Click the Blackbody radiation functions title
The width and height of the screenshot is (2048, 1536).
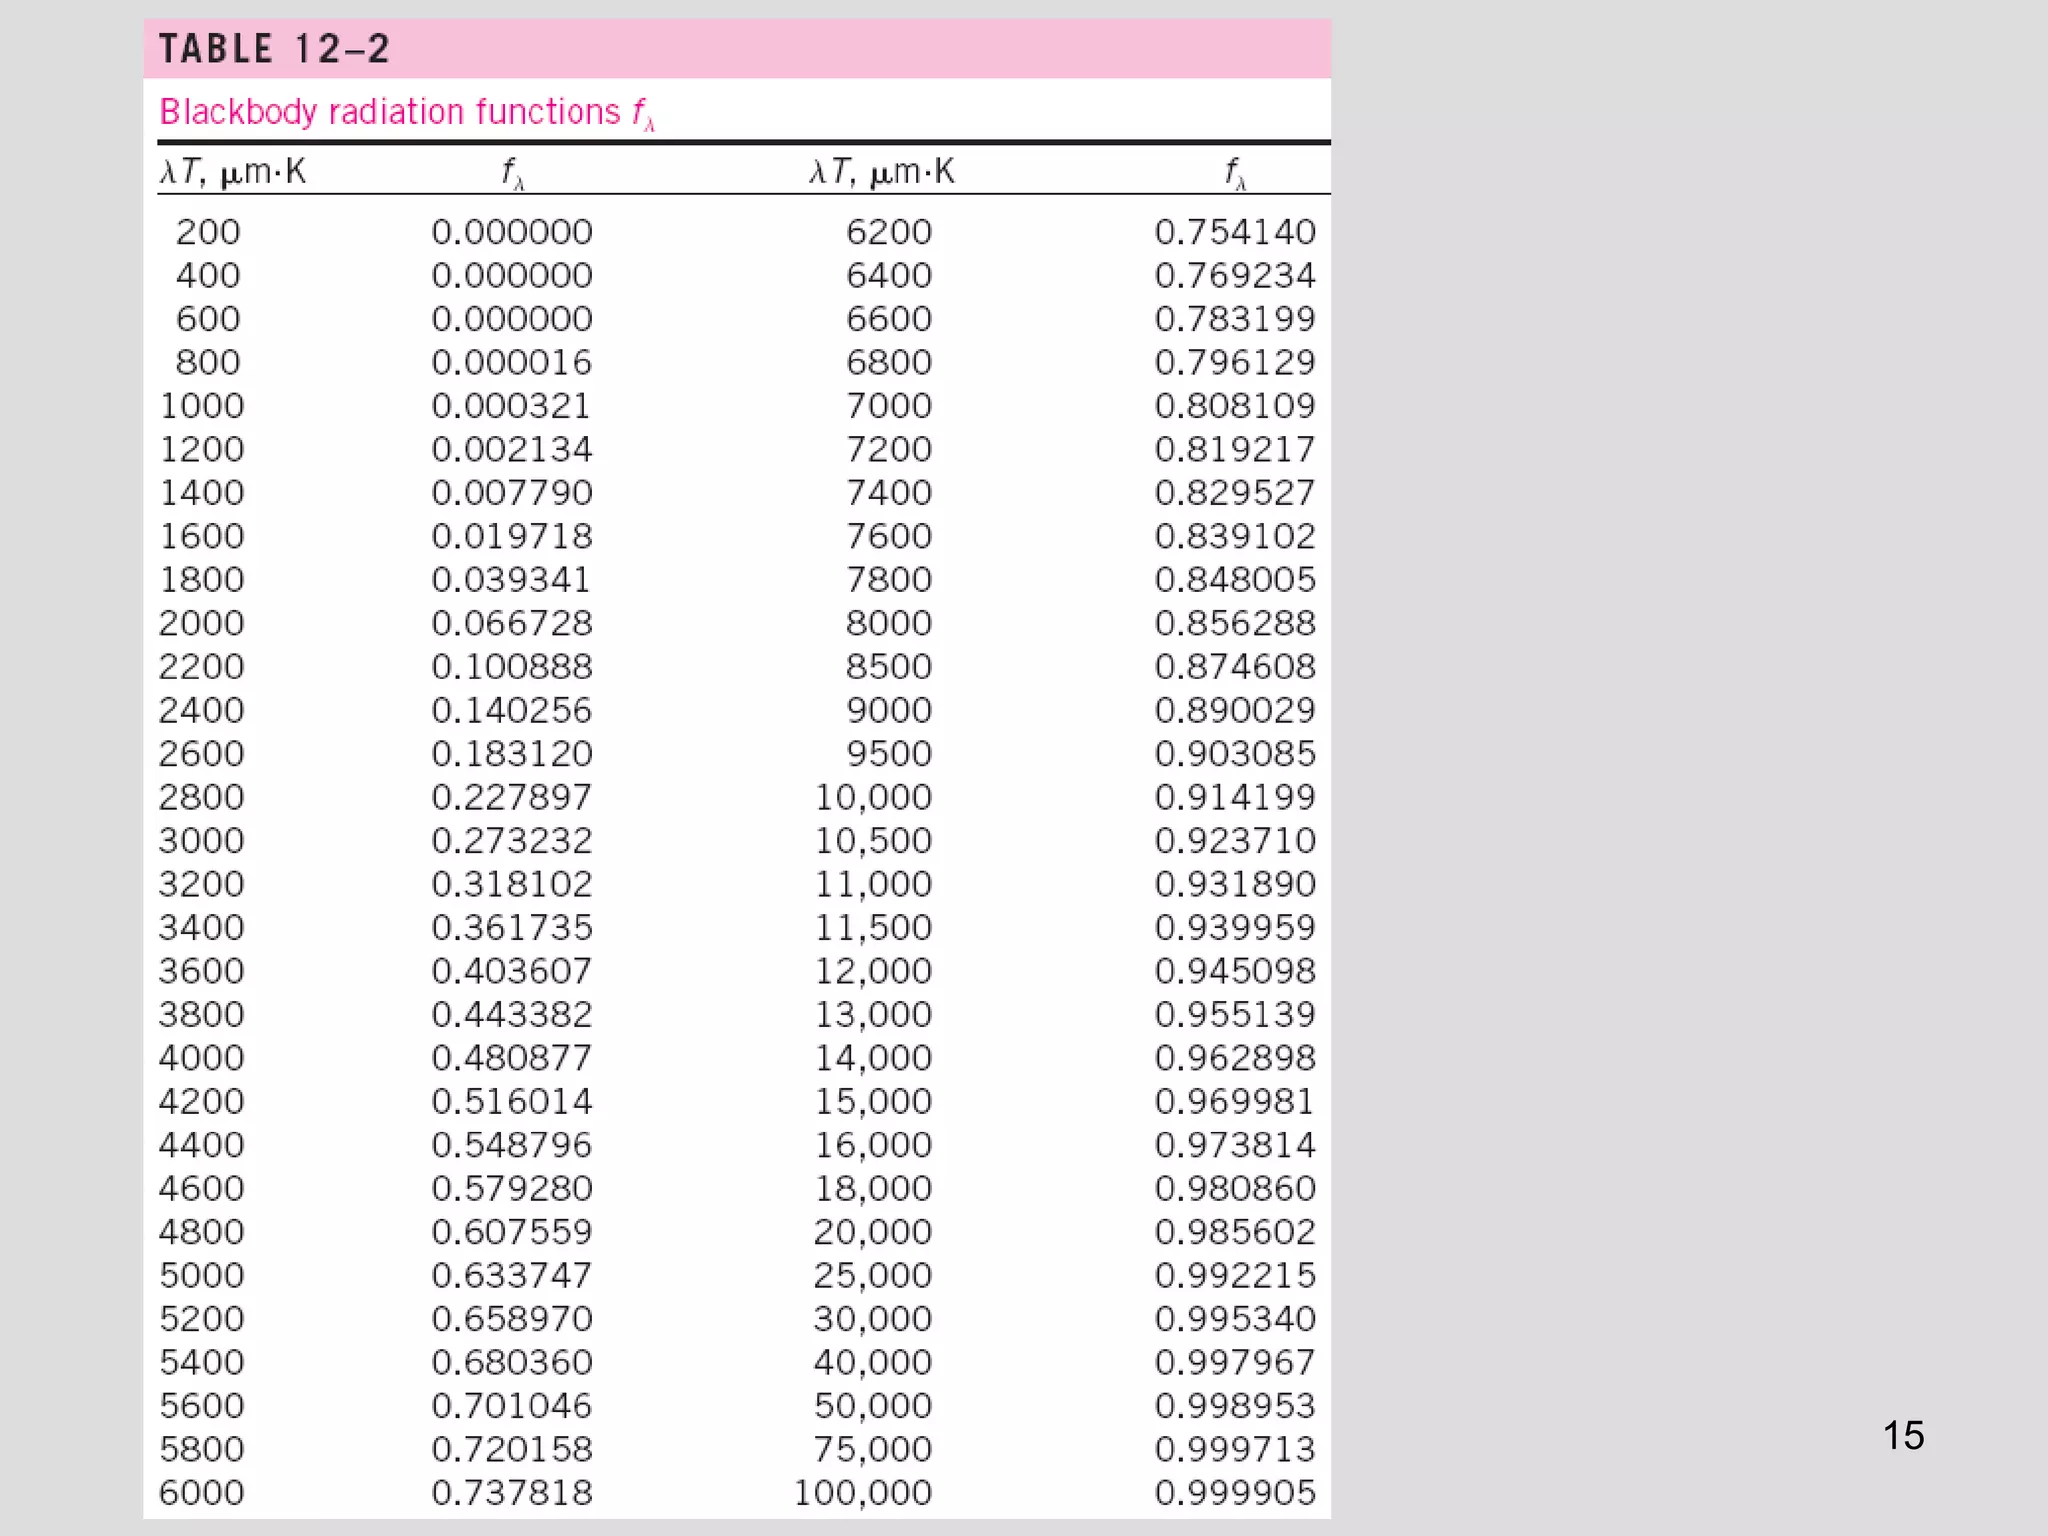point(406,112)
